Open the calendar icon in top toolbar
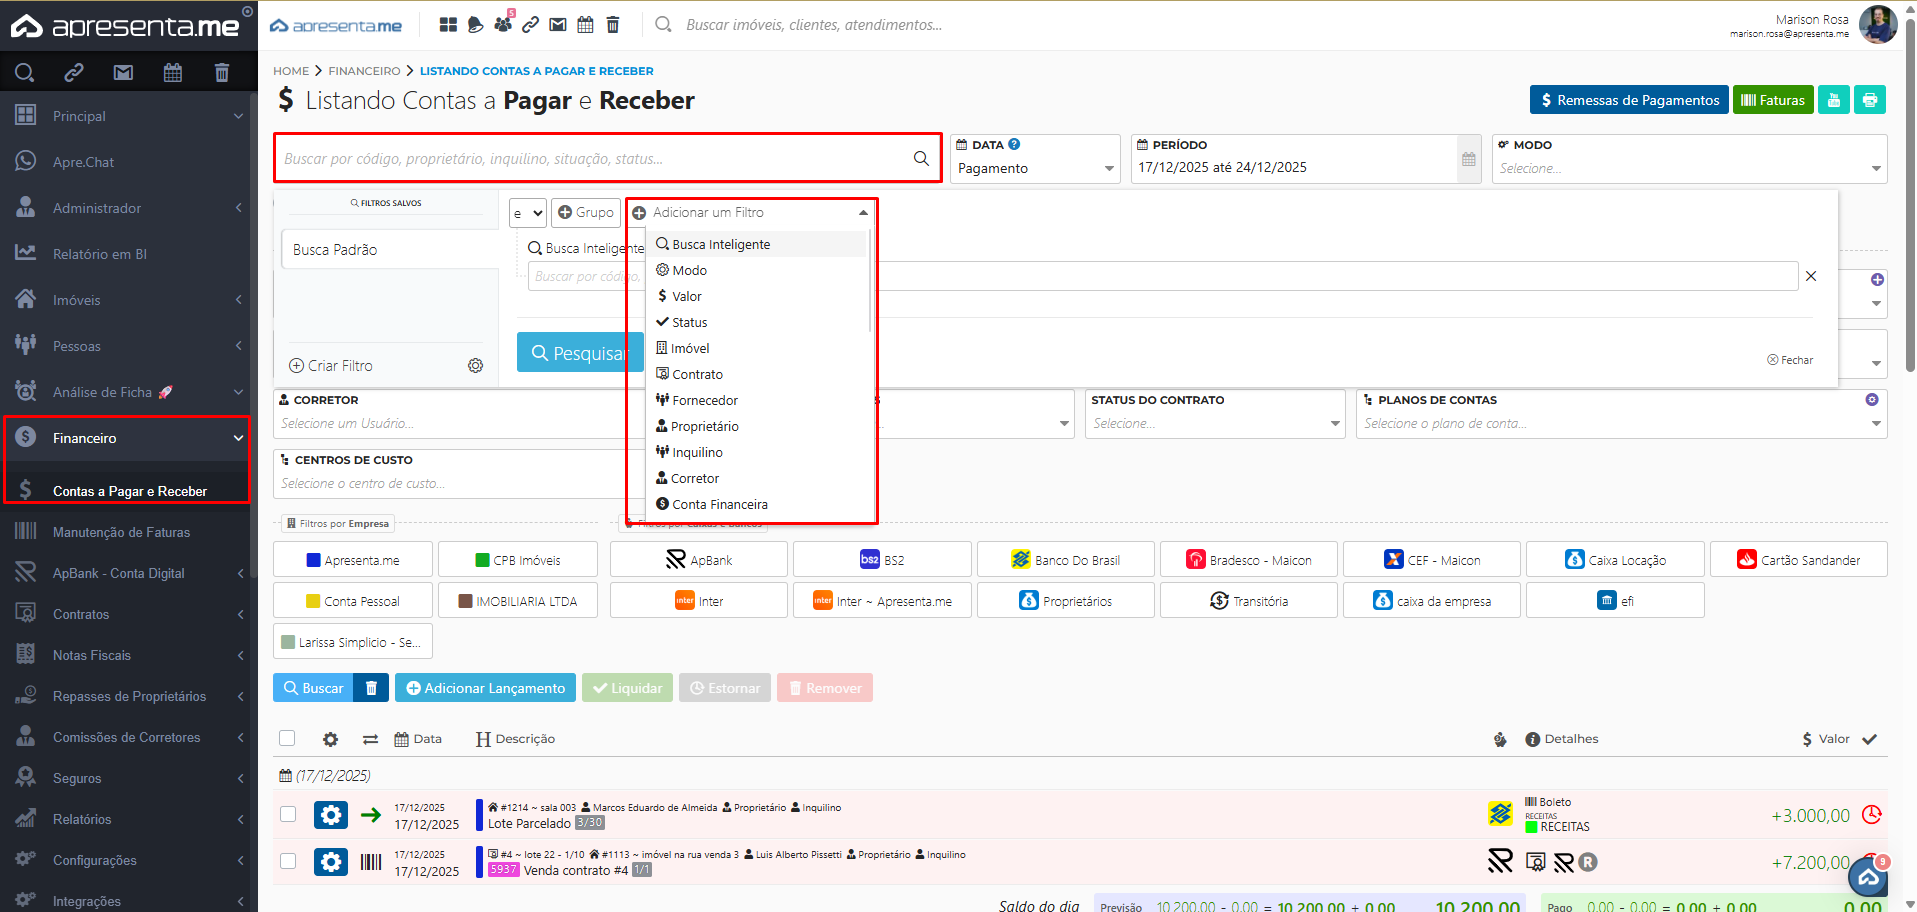The width and height of the screenshot is (1917, 912). pos(585,24)
